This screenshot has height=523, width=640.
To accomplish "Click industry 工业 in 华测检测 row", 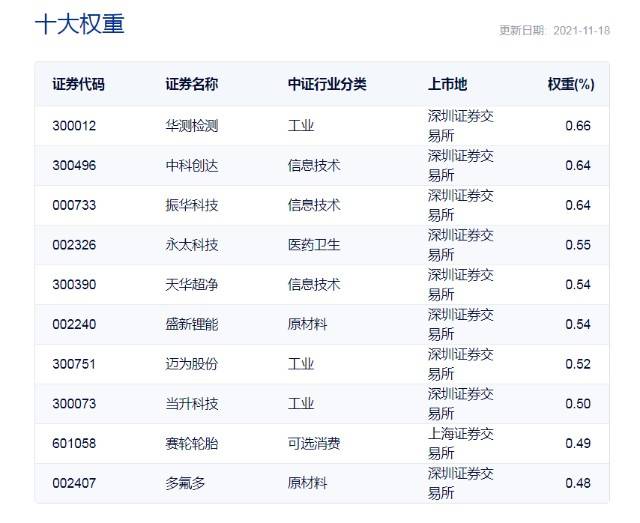I will coord(301,126).
